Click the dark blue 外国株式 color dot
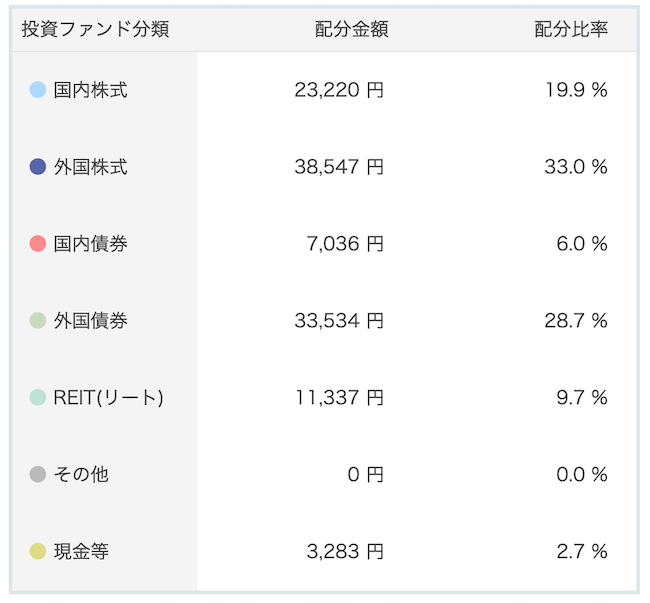This screenshot has width=650, height=603. 38,167
